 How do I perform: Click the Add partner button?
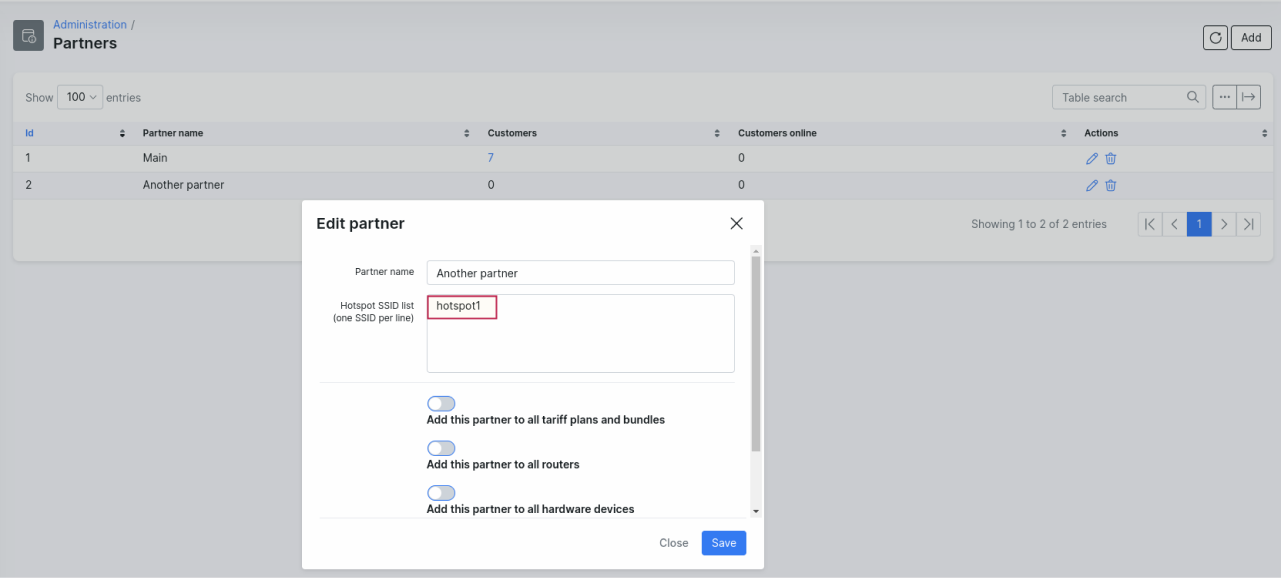1251,38
